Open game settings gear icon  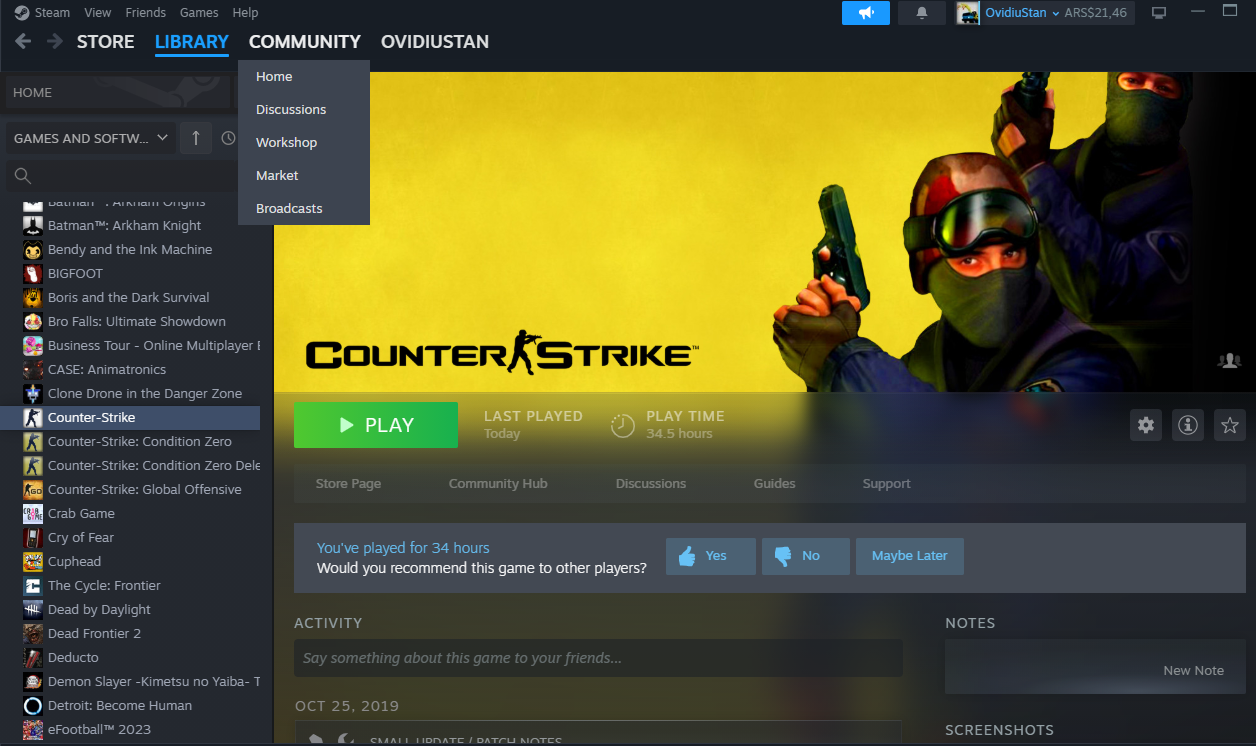click(x=1146, y=425)
